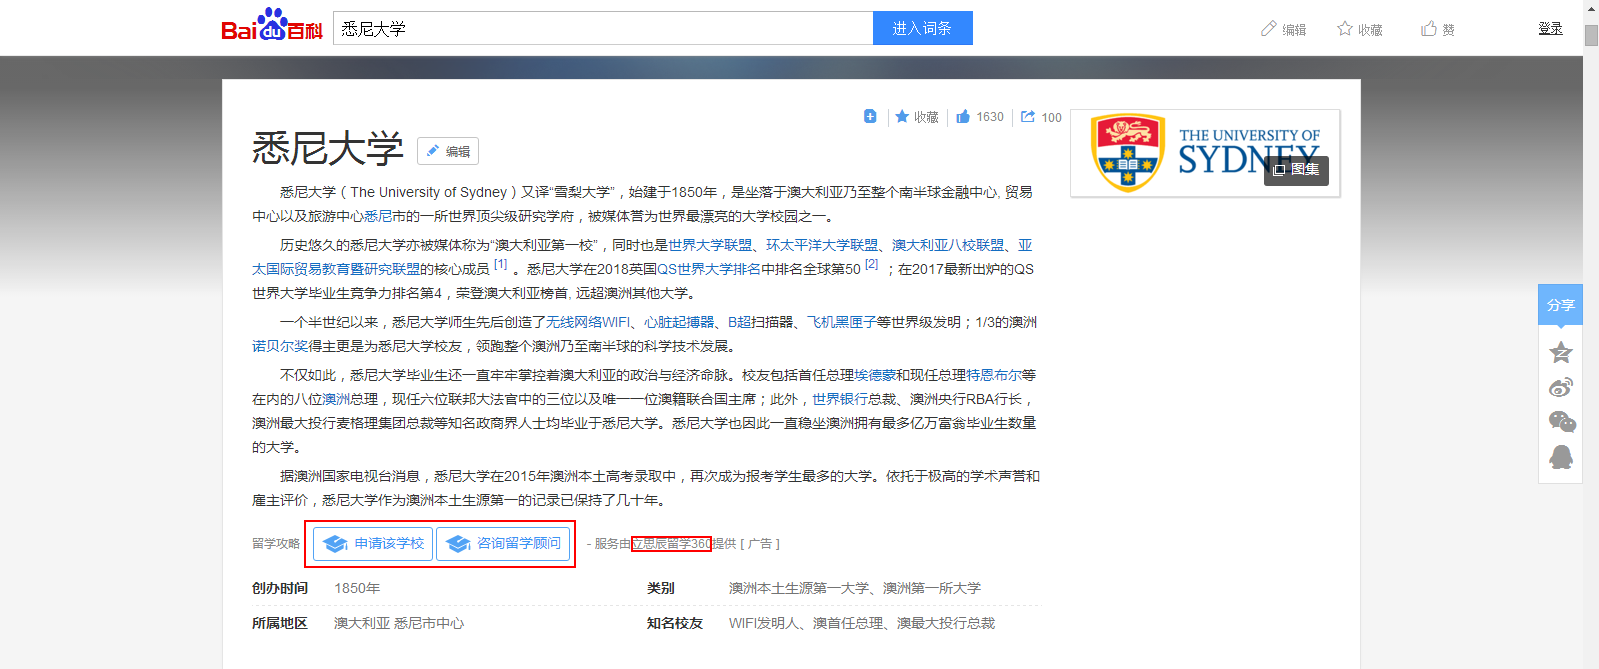This screenshot has width=1599, height=669.
Task: Open the 特恩布尔 link
Action: (x=994, y=375)
